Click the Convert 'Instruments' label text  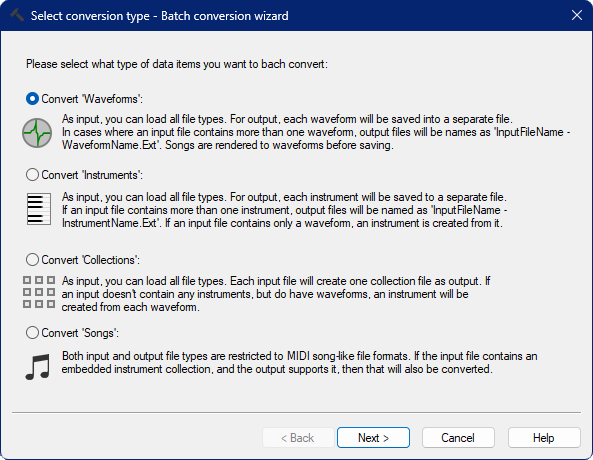92,175
